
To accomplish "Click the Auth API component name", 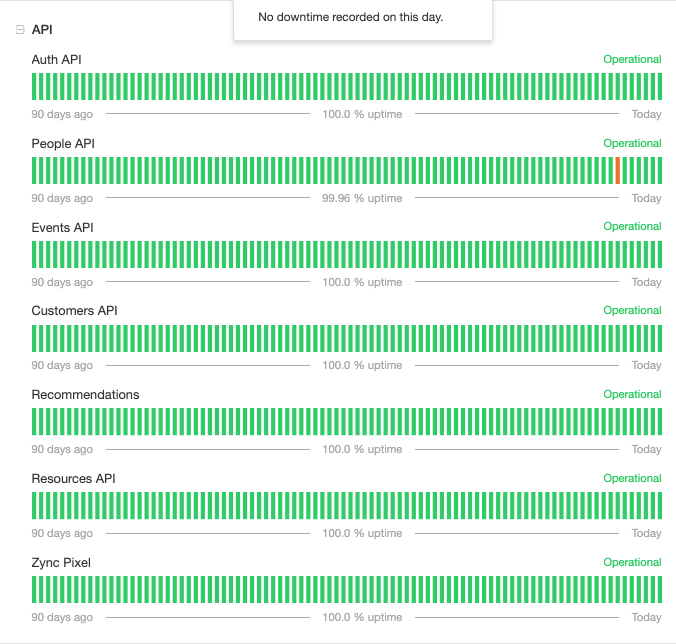I will (56, 59).
